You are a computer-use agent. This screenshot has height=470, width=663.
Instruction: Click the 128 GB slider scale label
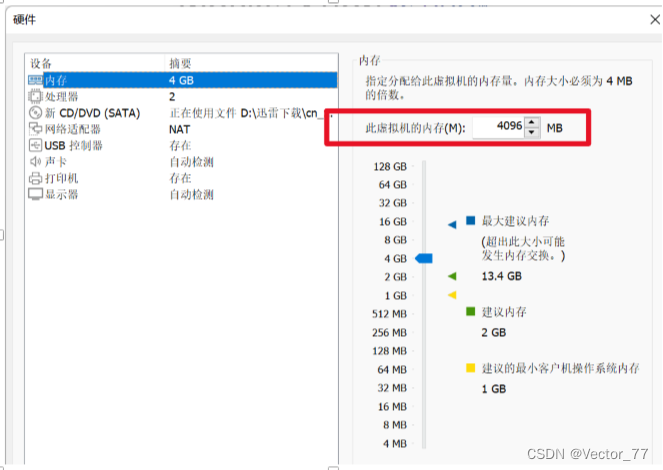pyautogui.click(x=389, y=167)
